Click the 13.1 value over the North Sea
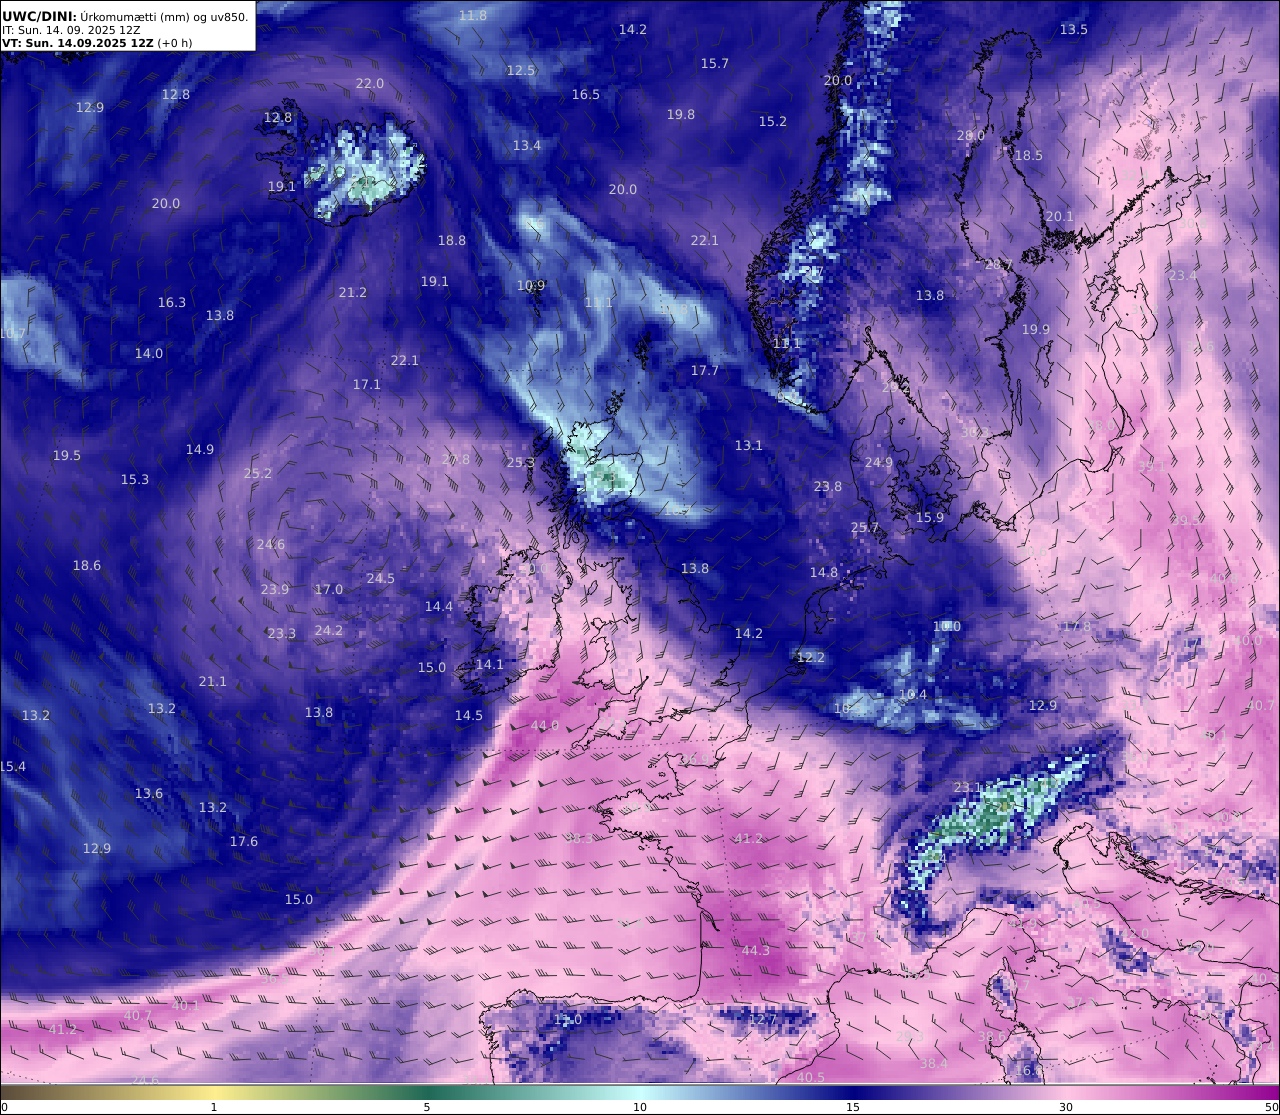Viewport: 1280px width, 1115px height. (x=749, y=445)
